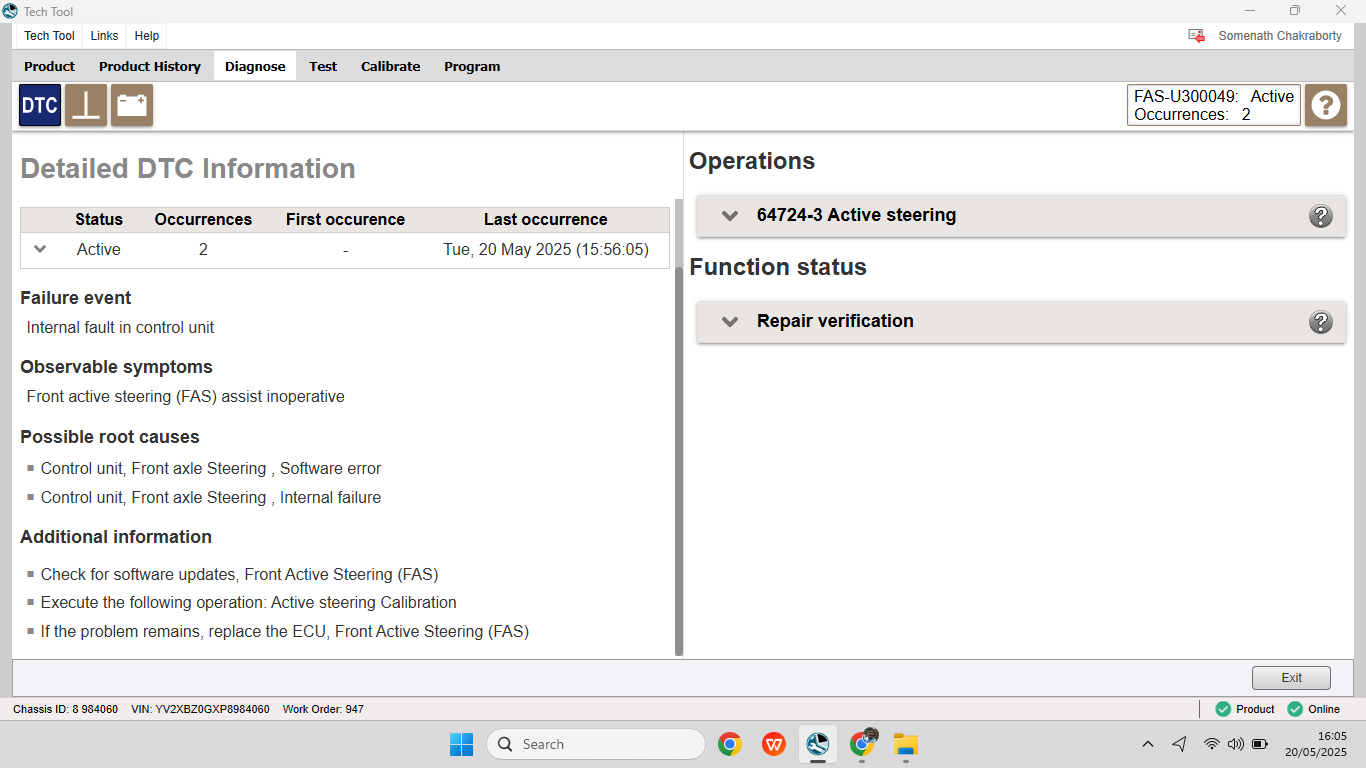
Task: Open the Help menu
Action: (147, 35)
